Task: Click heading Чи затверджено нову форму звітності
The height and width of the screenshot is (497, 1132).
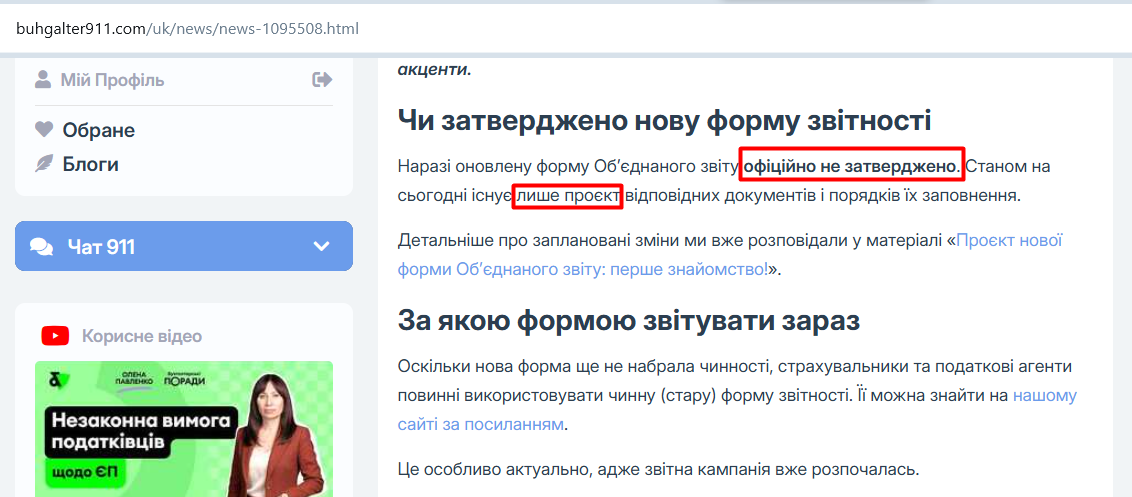Action: click(x=664, y=121)
